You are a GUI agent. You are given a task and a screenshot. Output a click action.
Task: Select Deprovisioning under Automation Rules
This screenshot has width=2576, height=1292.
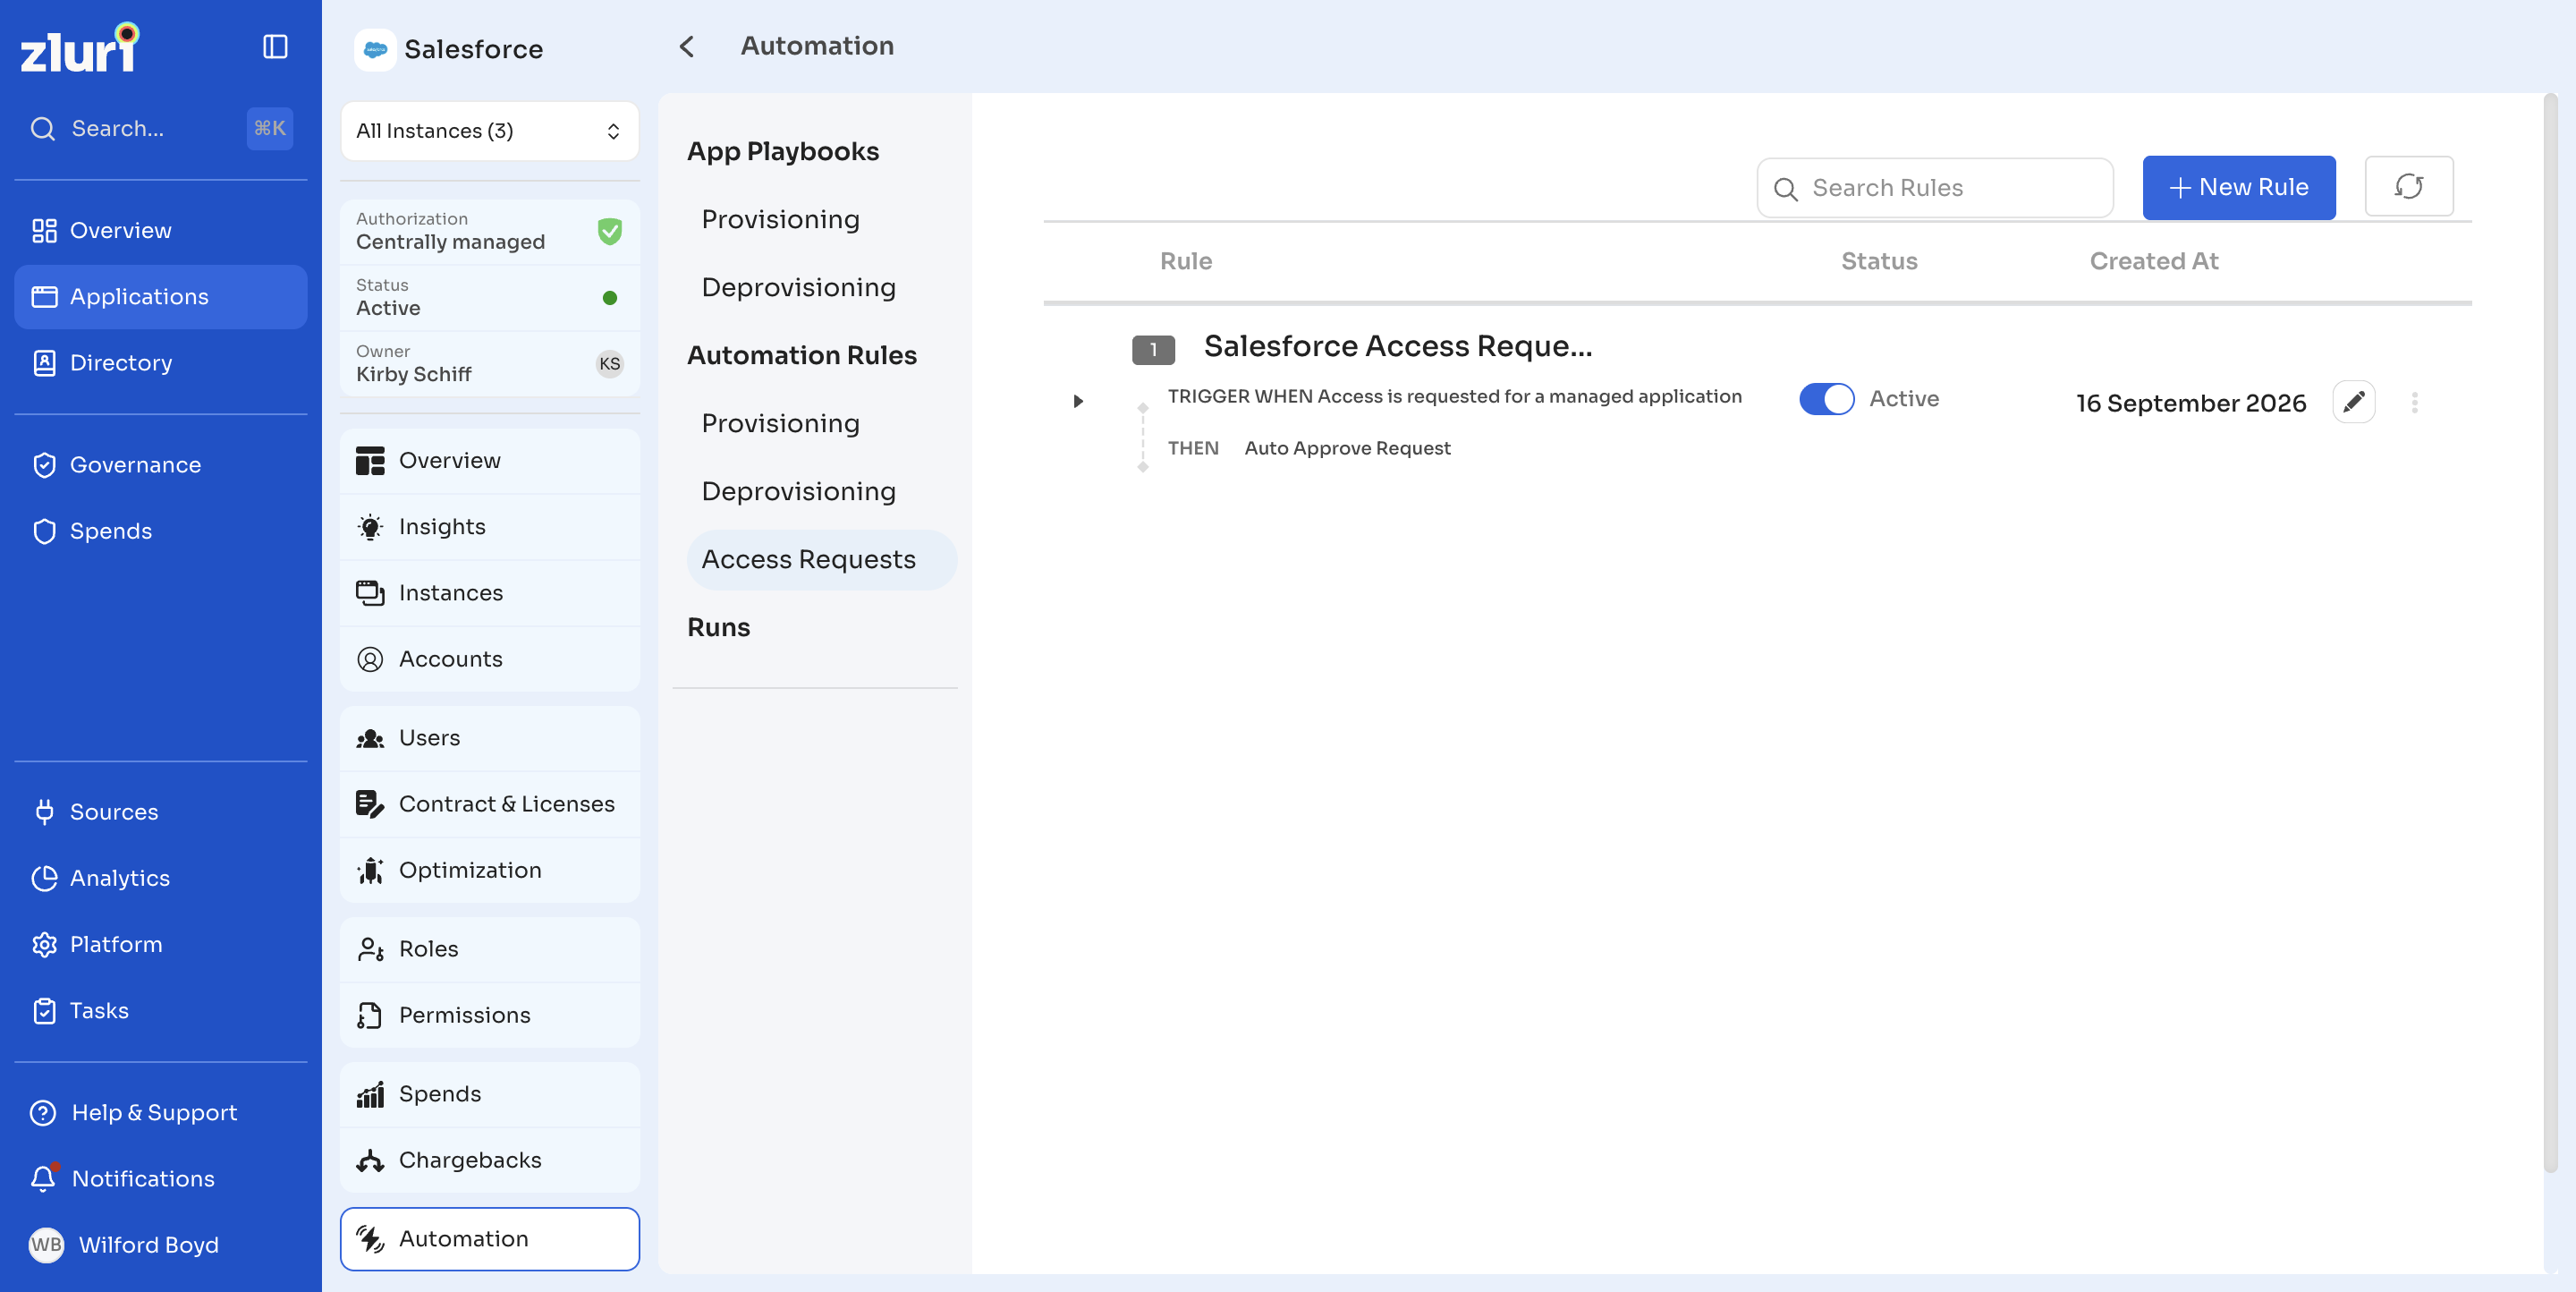(x=798, y=491)
